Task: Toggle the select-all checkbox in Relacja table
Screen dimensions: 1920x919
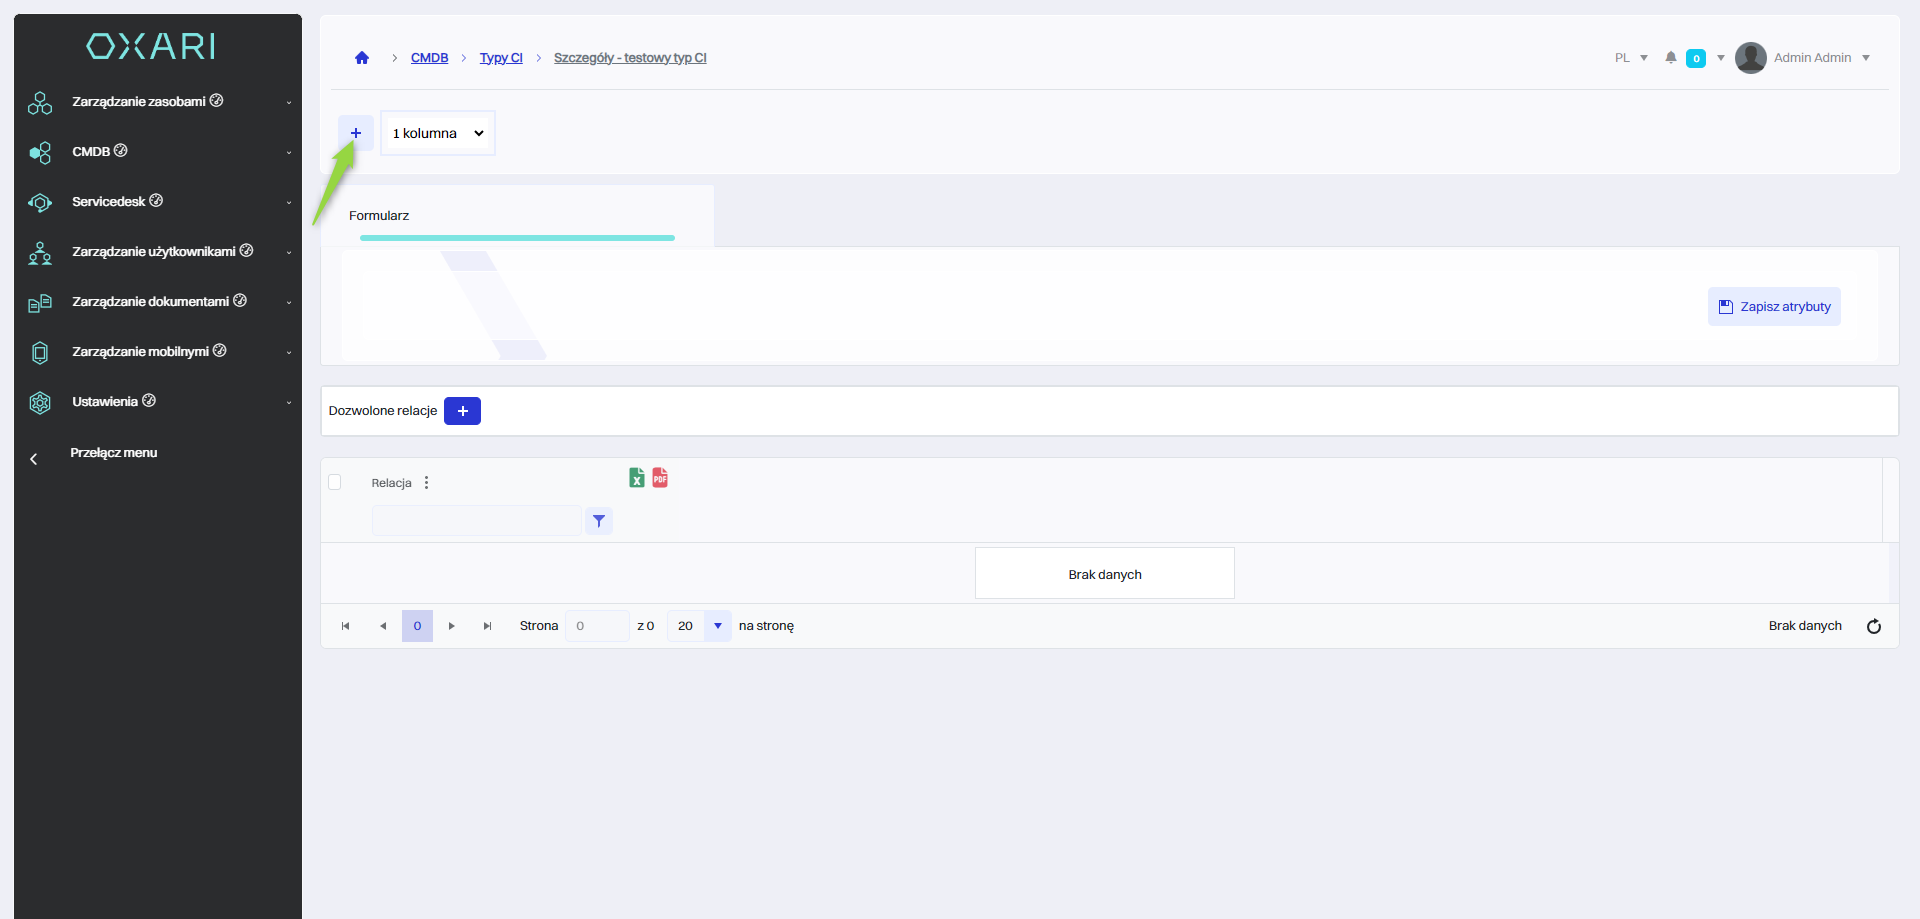Action: [335, 482]
